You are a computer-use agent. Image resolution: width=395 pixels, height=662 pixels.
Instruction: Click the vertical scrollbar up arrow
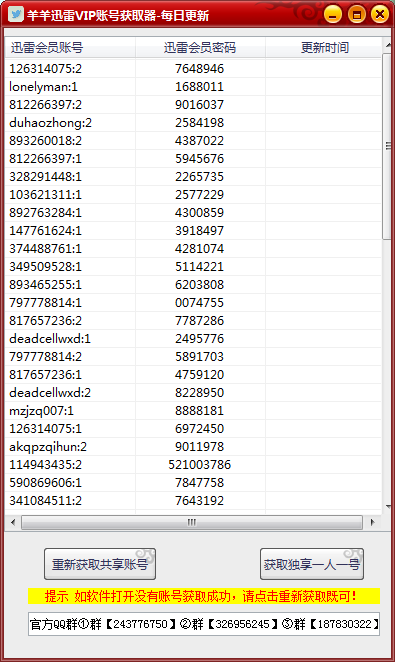click(x=387, y=44)
